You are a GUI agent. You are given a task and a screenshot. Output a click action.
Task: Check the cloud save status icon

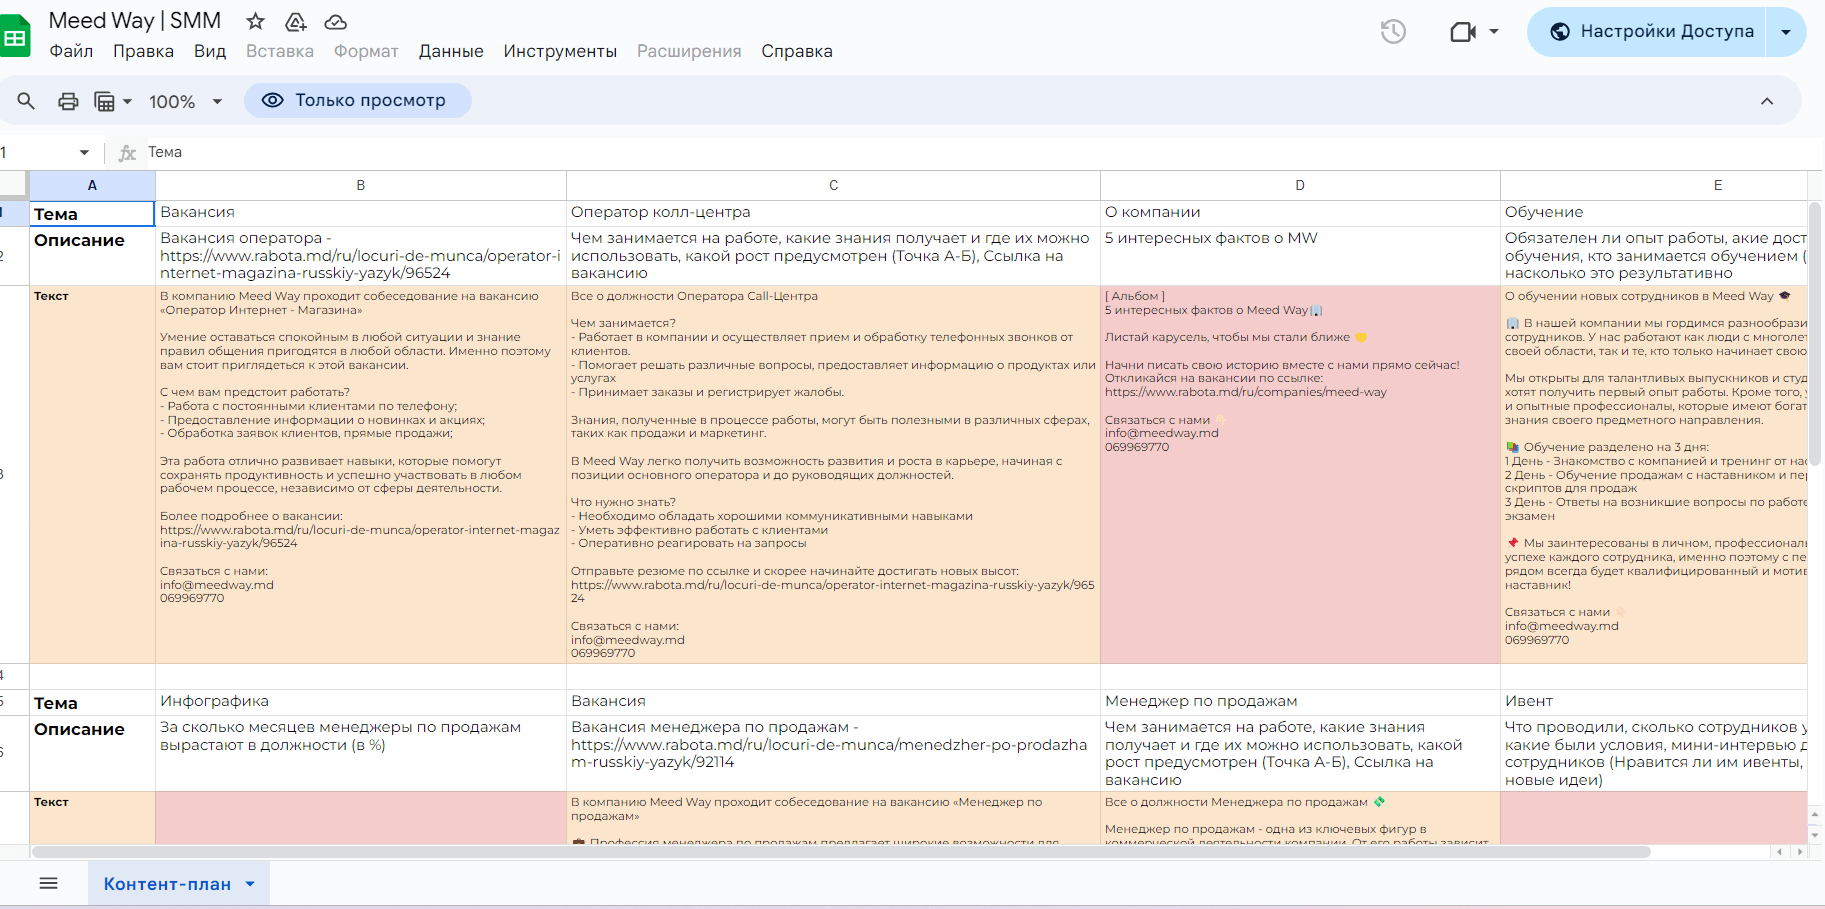[336, 21]
